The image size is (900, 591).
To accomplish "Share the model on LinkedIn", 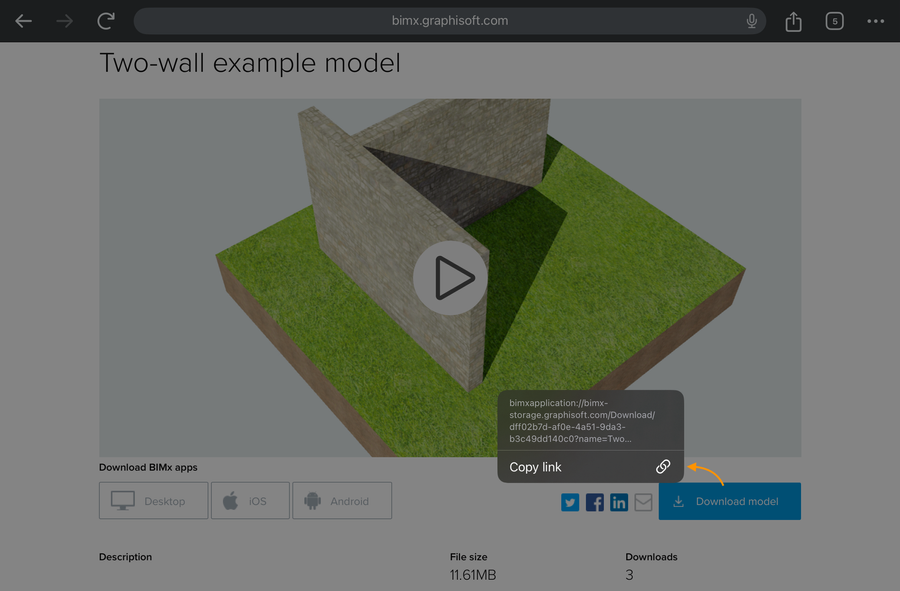I will click(619, 503).
